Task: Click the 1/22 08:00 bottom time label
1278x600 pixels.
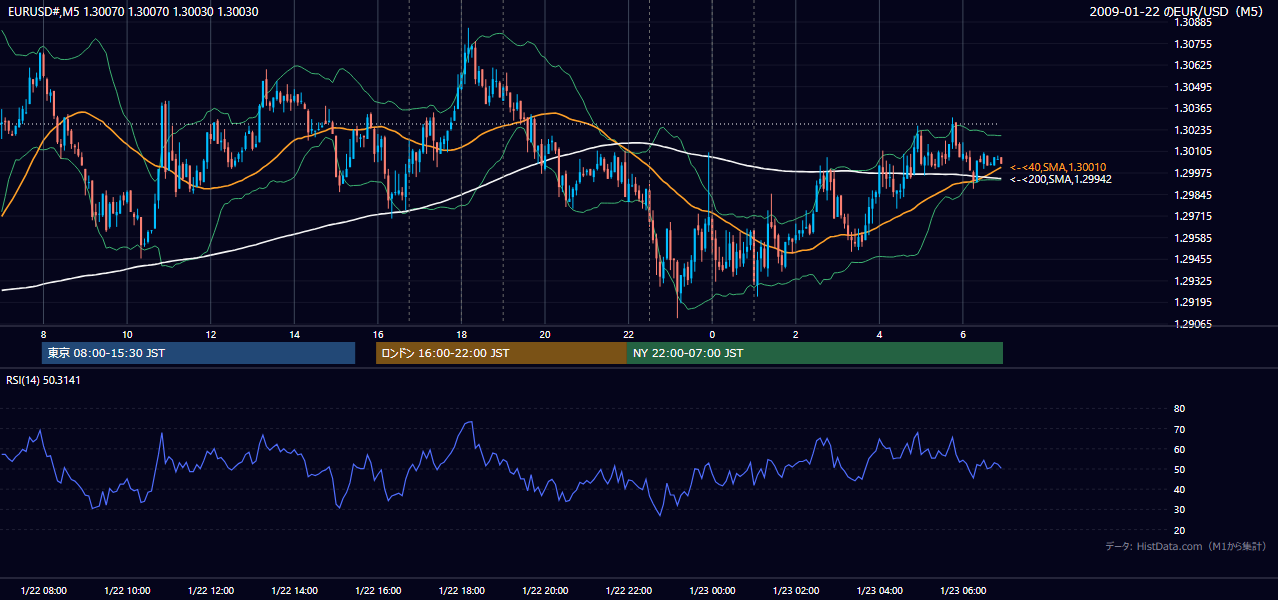Action: [x=43, y=591]
